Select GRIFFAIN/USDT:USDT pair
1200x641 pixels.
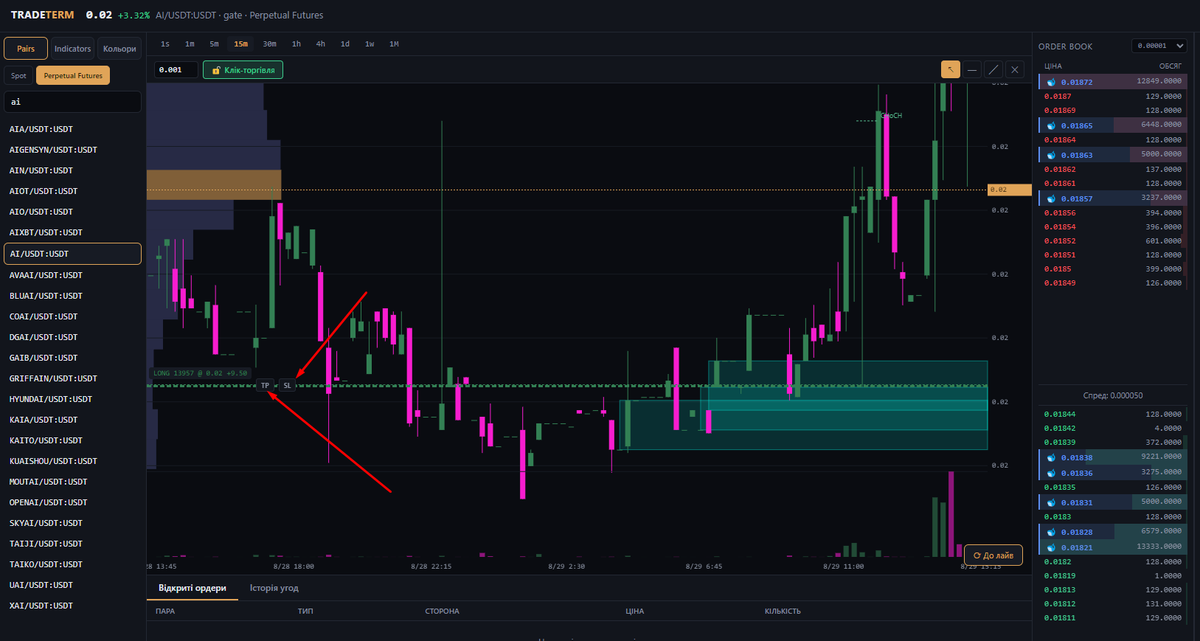[73, 378]
